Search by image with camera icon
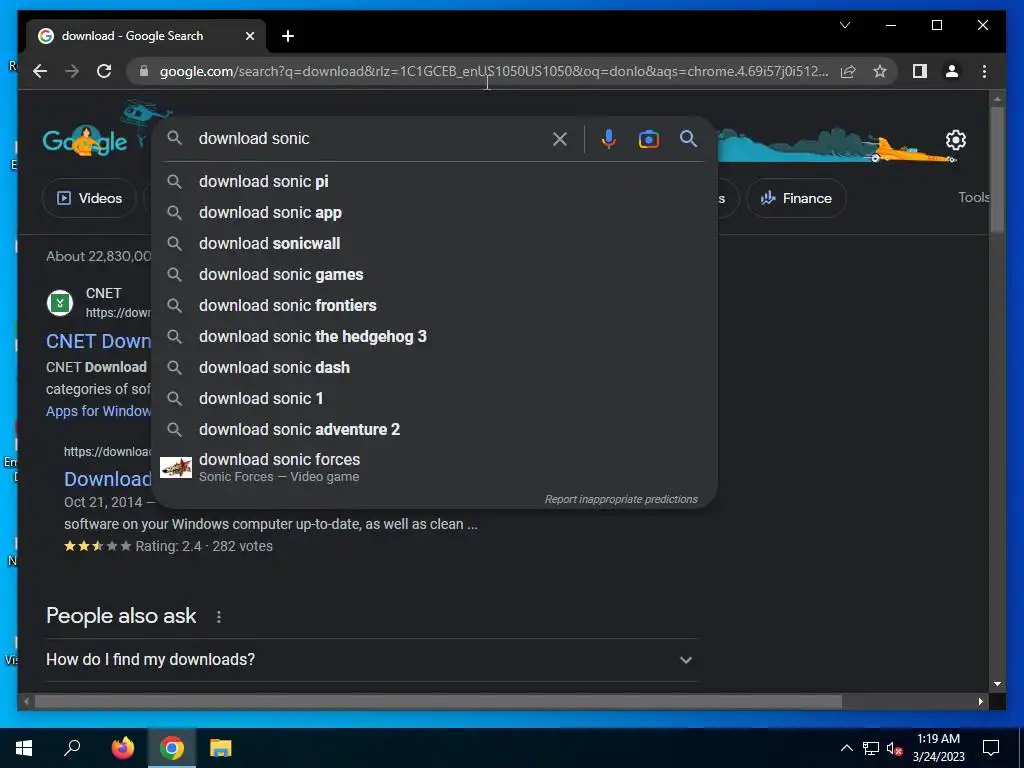Image resolution: width=1024 pixels, height=768 pixels. 648,138
